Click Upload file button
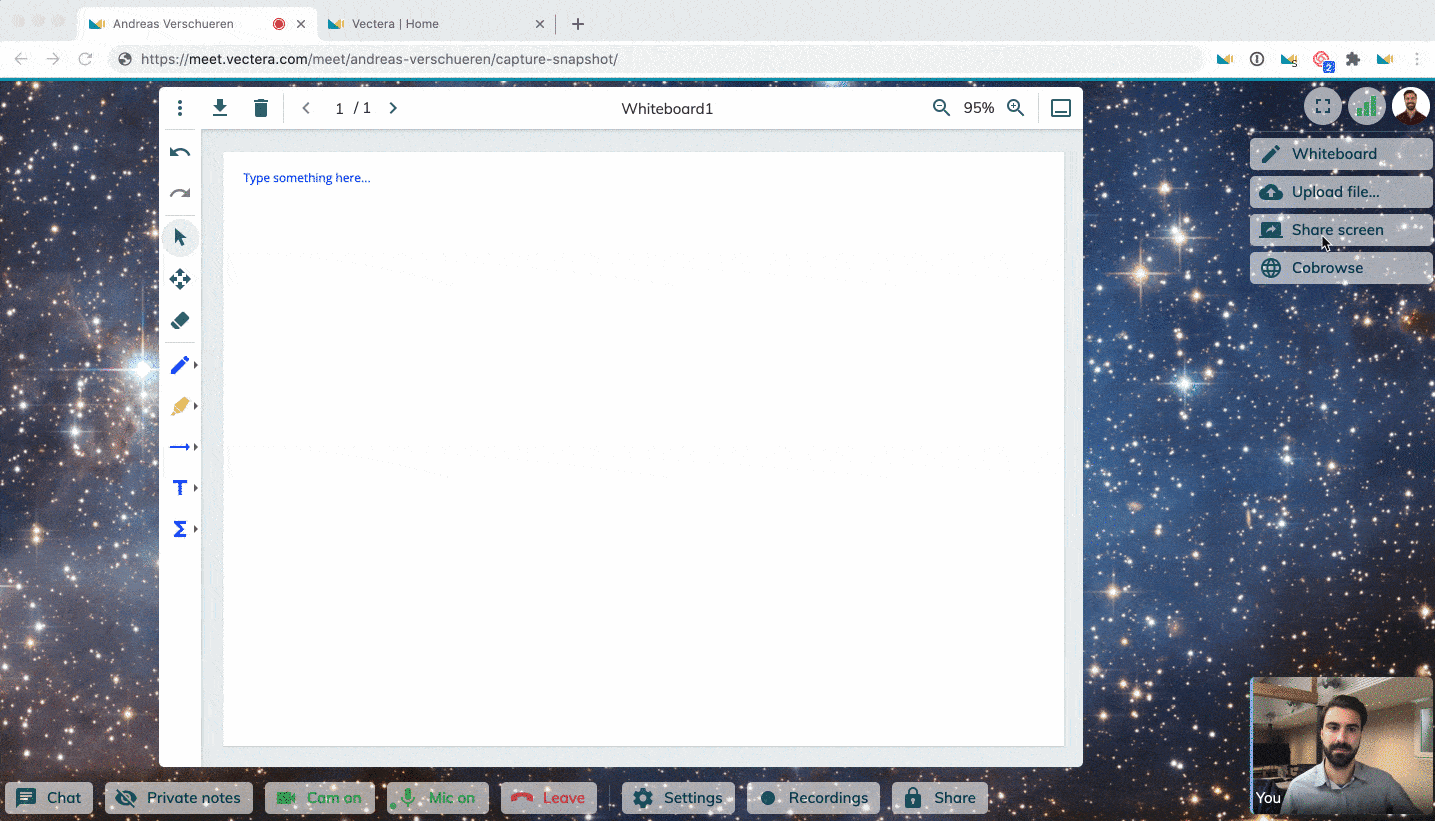 click(1341, 192)
